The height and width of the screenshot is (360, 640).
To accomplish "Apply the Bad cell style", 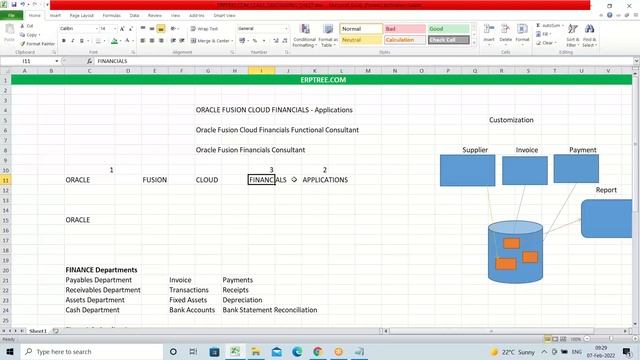I will point(404,29).
